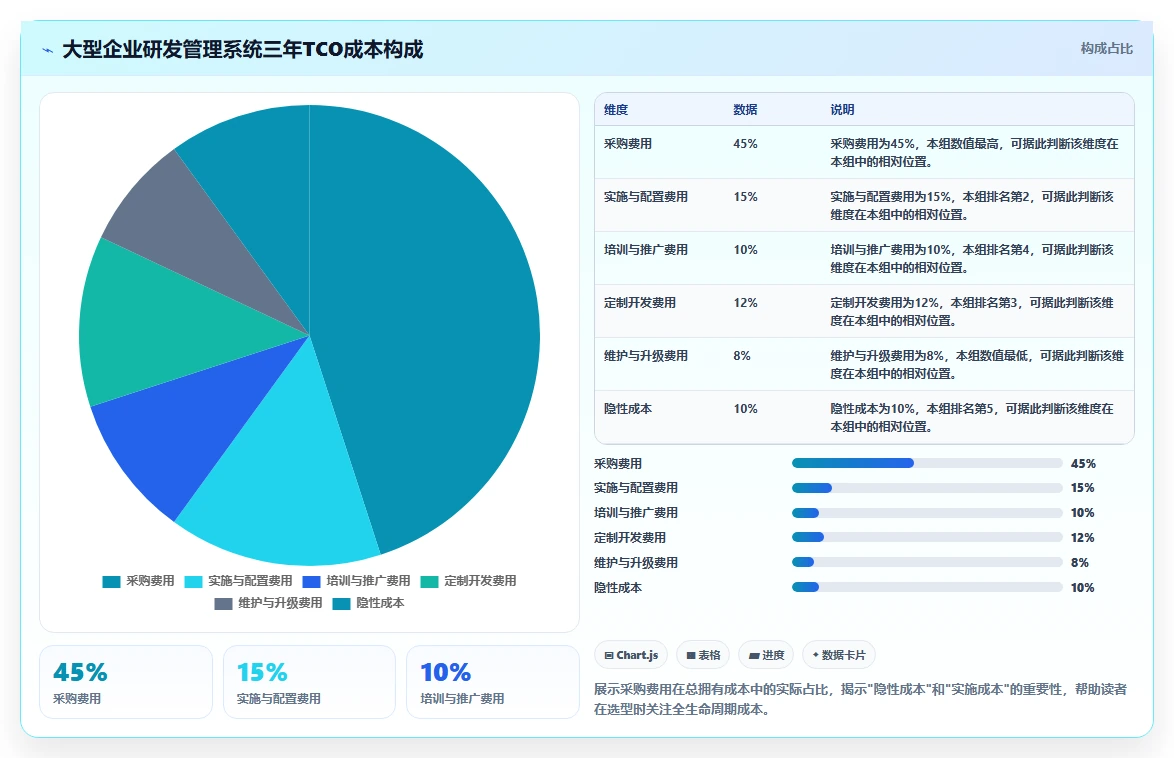Image resolution: width=1174 pixels, height=758 pixels.
Task: Open the 45% 采购费用 data card
Action: click(x=126, y=682)
